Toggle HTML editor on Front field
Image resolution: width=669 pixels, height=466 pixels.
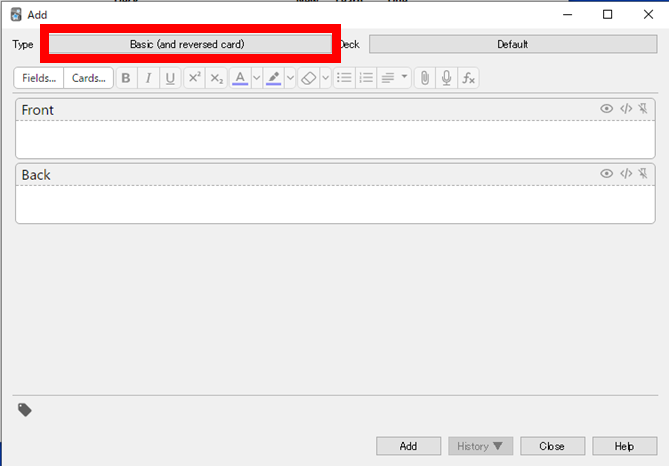pos(626,109)
